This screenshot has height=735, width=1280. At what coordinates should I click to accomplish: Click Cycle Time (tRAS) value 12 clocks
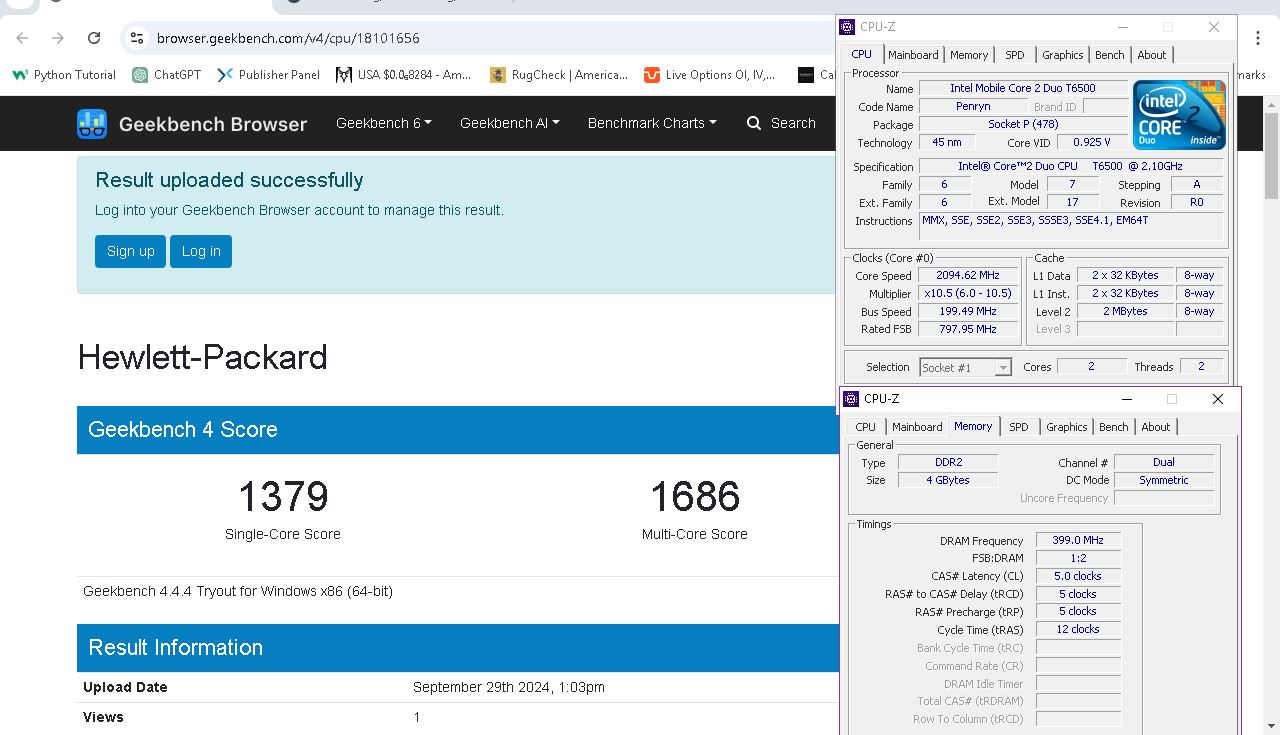1078,629
